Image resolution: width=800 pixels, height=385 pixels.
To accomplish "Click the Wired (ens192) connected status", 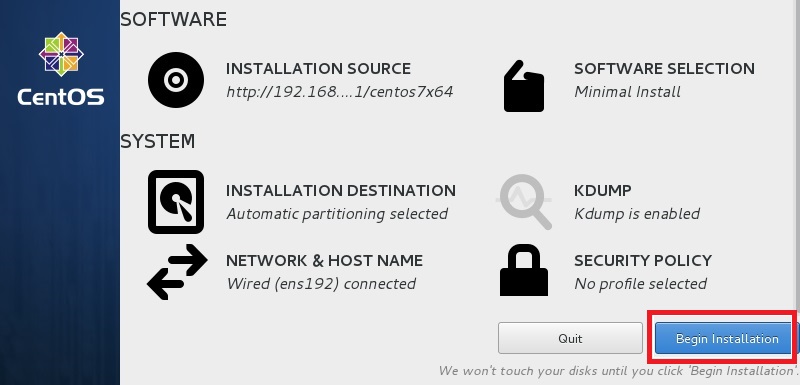I will pyautogui.click(x=321, y=284).
